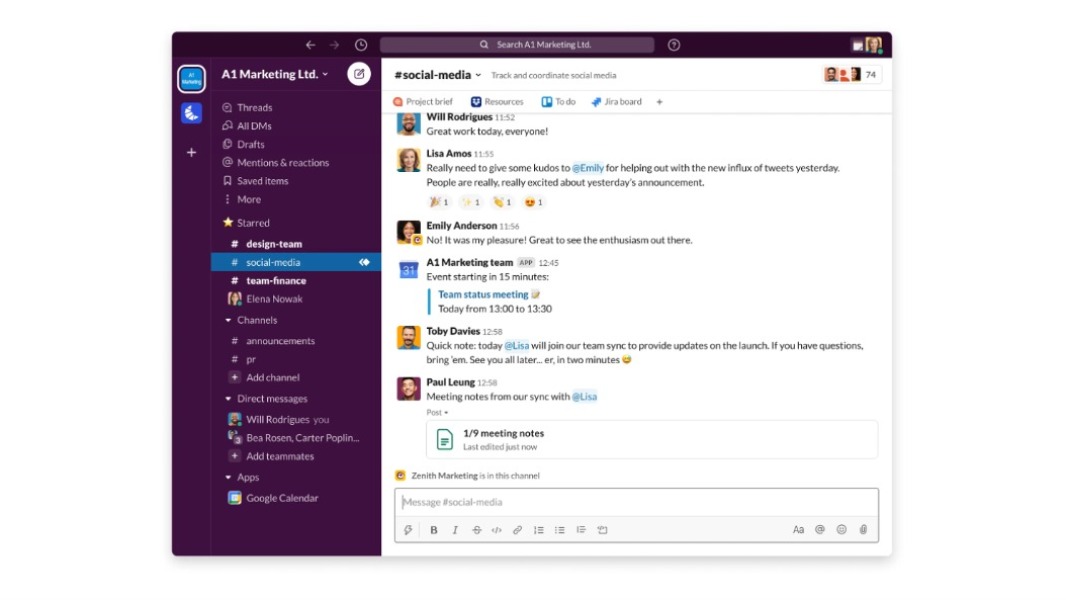Click the compose new message icon
The height and width of the screenshot is (600, 1066).
pos(358,74)
